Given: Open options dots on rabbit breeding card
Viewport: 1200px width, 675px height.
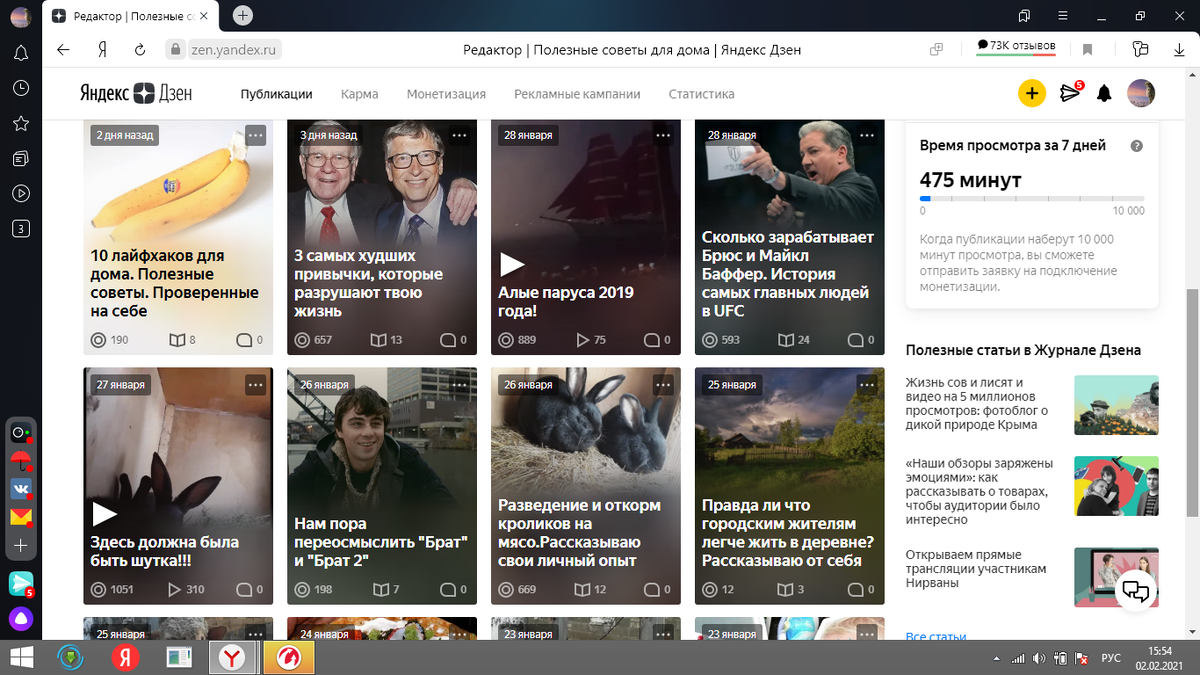Looking at the screenshot, I should [663, 384].
